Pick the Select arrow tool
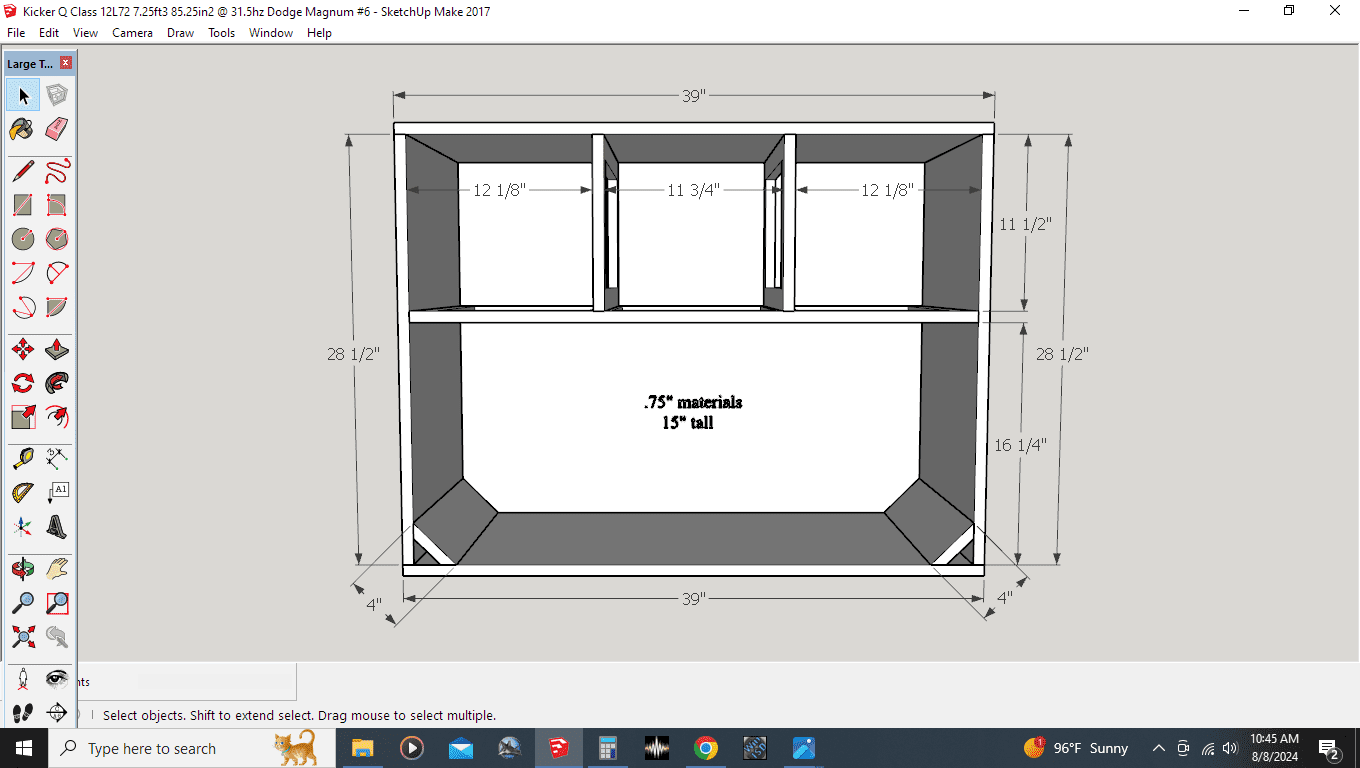Image resolution: width=1360 pixels, height=768 pixels. (x=23, y=95)
